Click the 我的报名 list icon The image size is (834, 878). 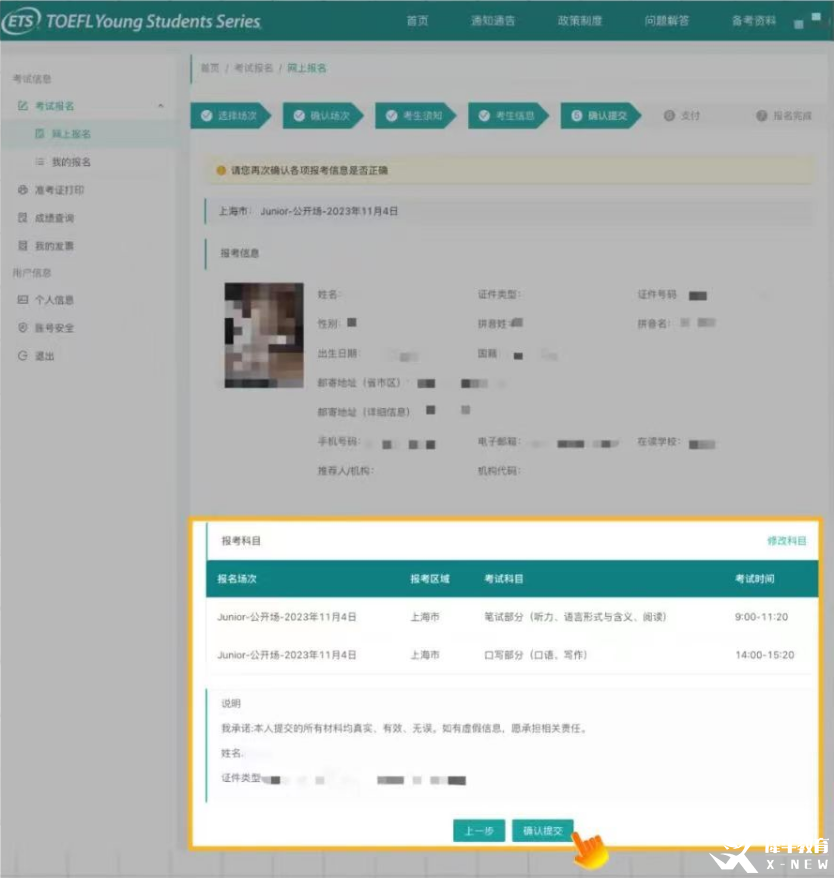(x=40, y=161)
